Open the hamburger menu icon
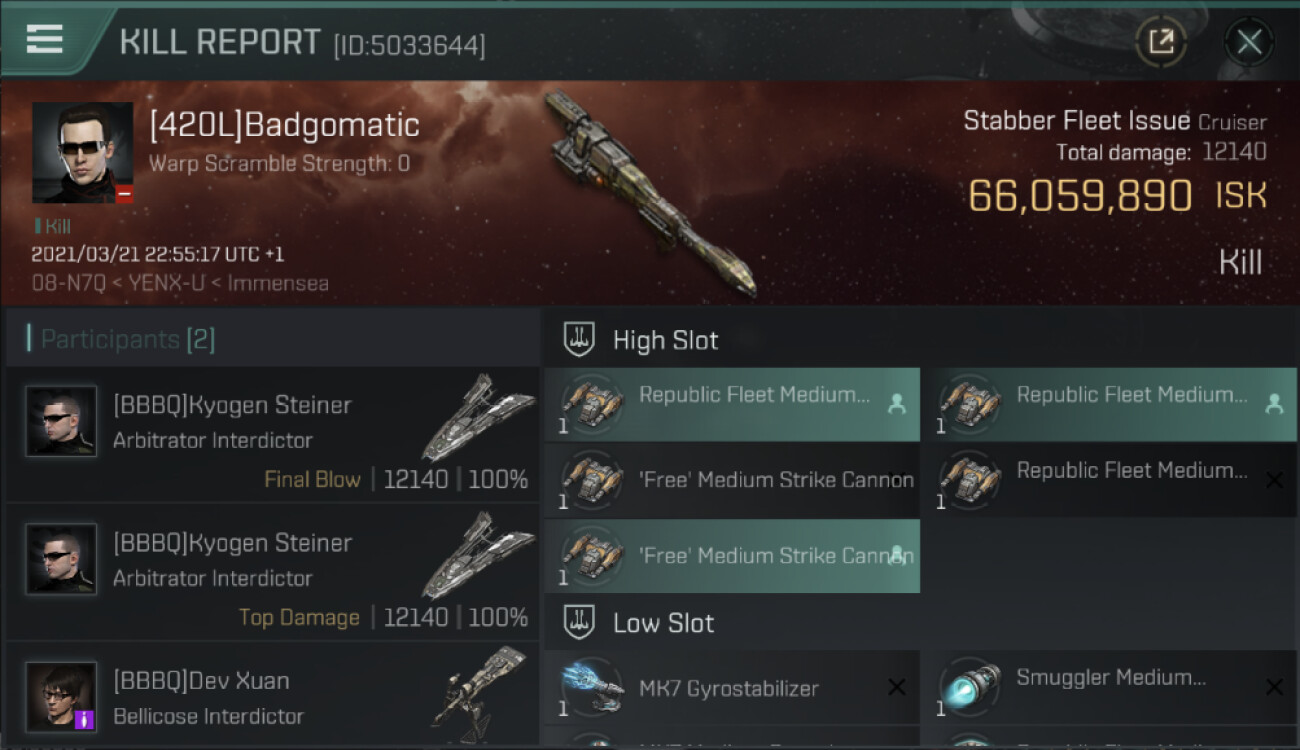The height and width of the screenshot is (750, 1300). pyautogui.click(x=45, y=39)
